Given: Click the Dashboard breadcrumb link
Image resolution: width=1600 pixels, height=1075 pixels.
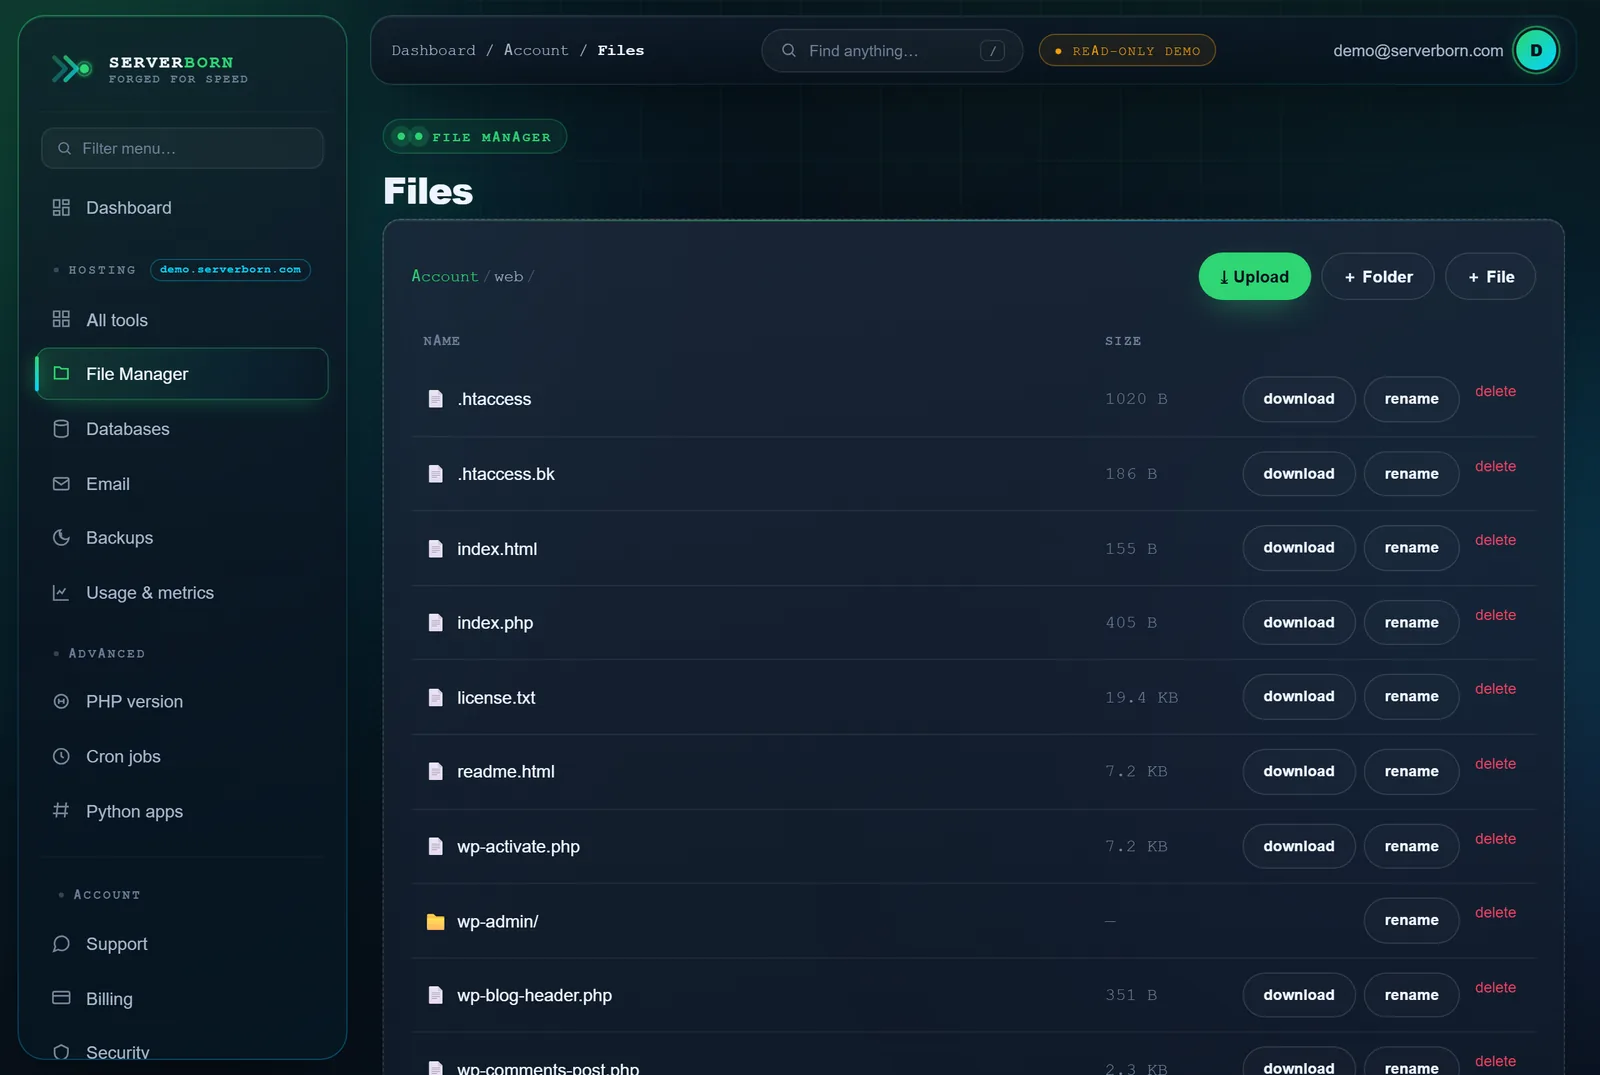Looking at the screenshot, I should [433, 50].
